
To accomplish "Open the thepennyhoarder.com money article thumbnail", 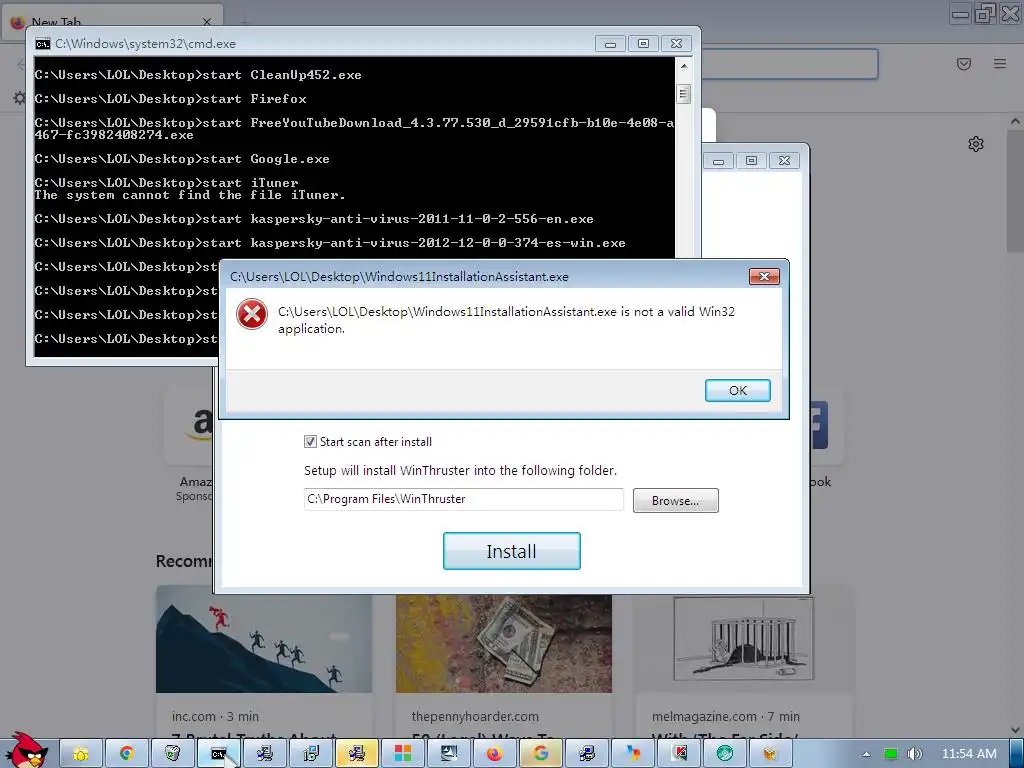I will pyautogui.click(x=504, y=643).
